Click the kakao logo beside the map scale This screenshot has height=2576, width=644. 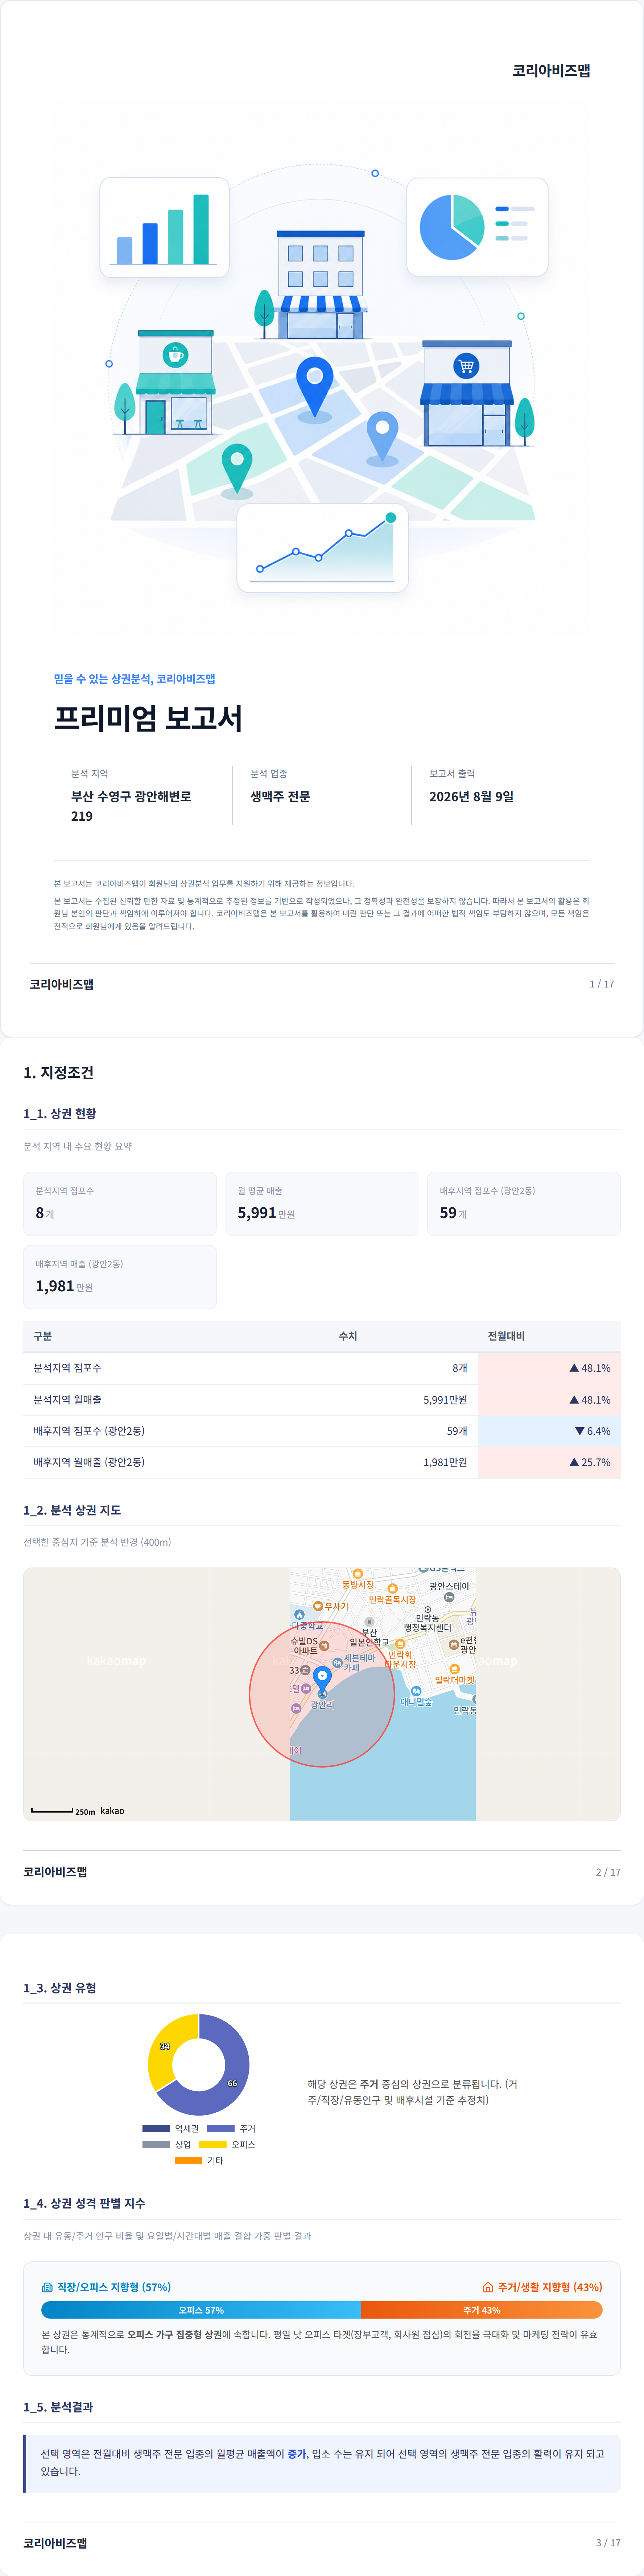112,1810
